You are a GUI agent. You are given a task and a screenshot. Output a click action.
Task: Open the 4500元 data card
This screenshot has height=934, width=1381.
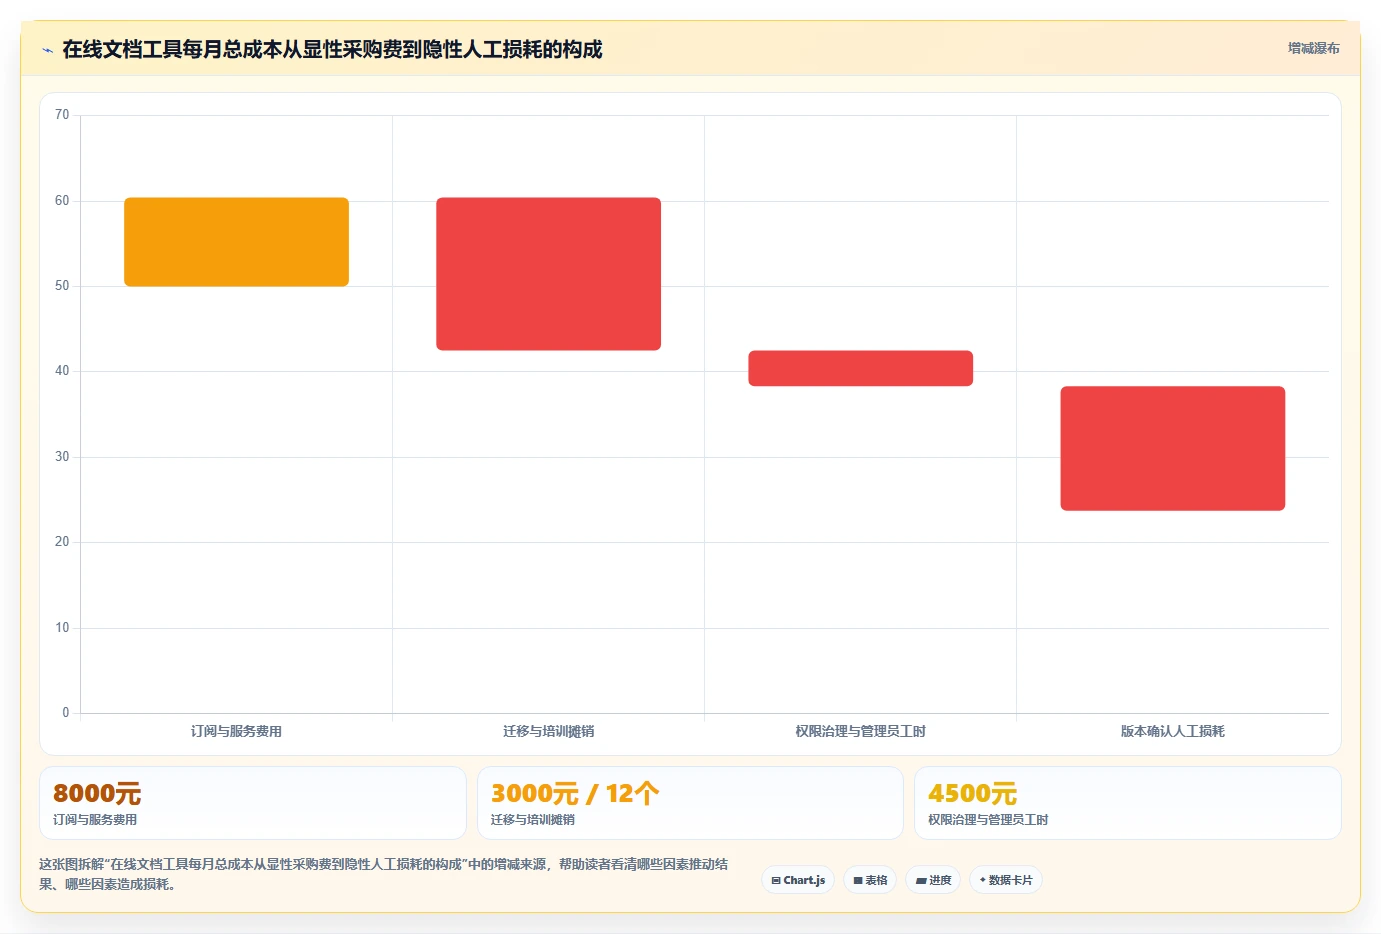pos(1127,803)
